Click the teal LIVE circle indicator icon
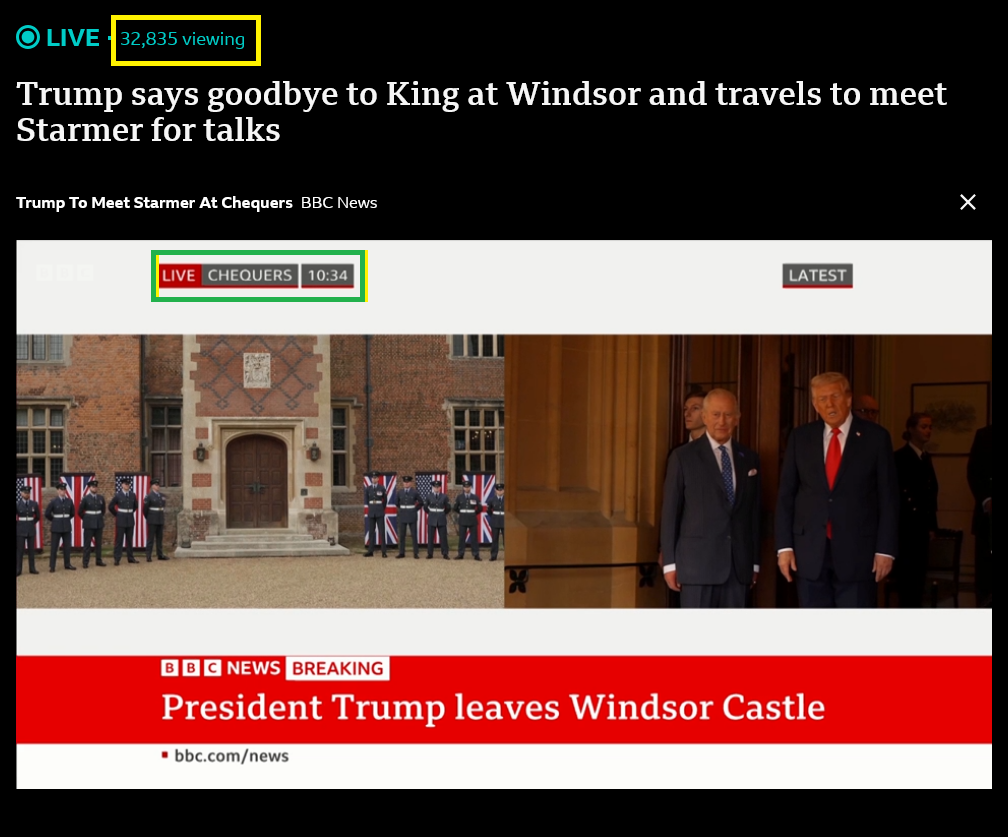Viewport: 1008px width, 837px height. tap(28, 37)
